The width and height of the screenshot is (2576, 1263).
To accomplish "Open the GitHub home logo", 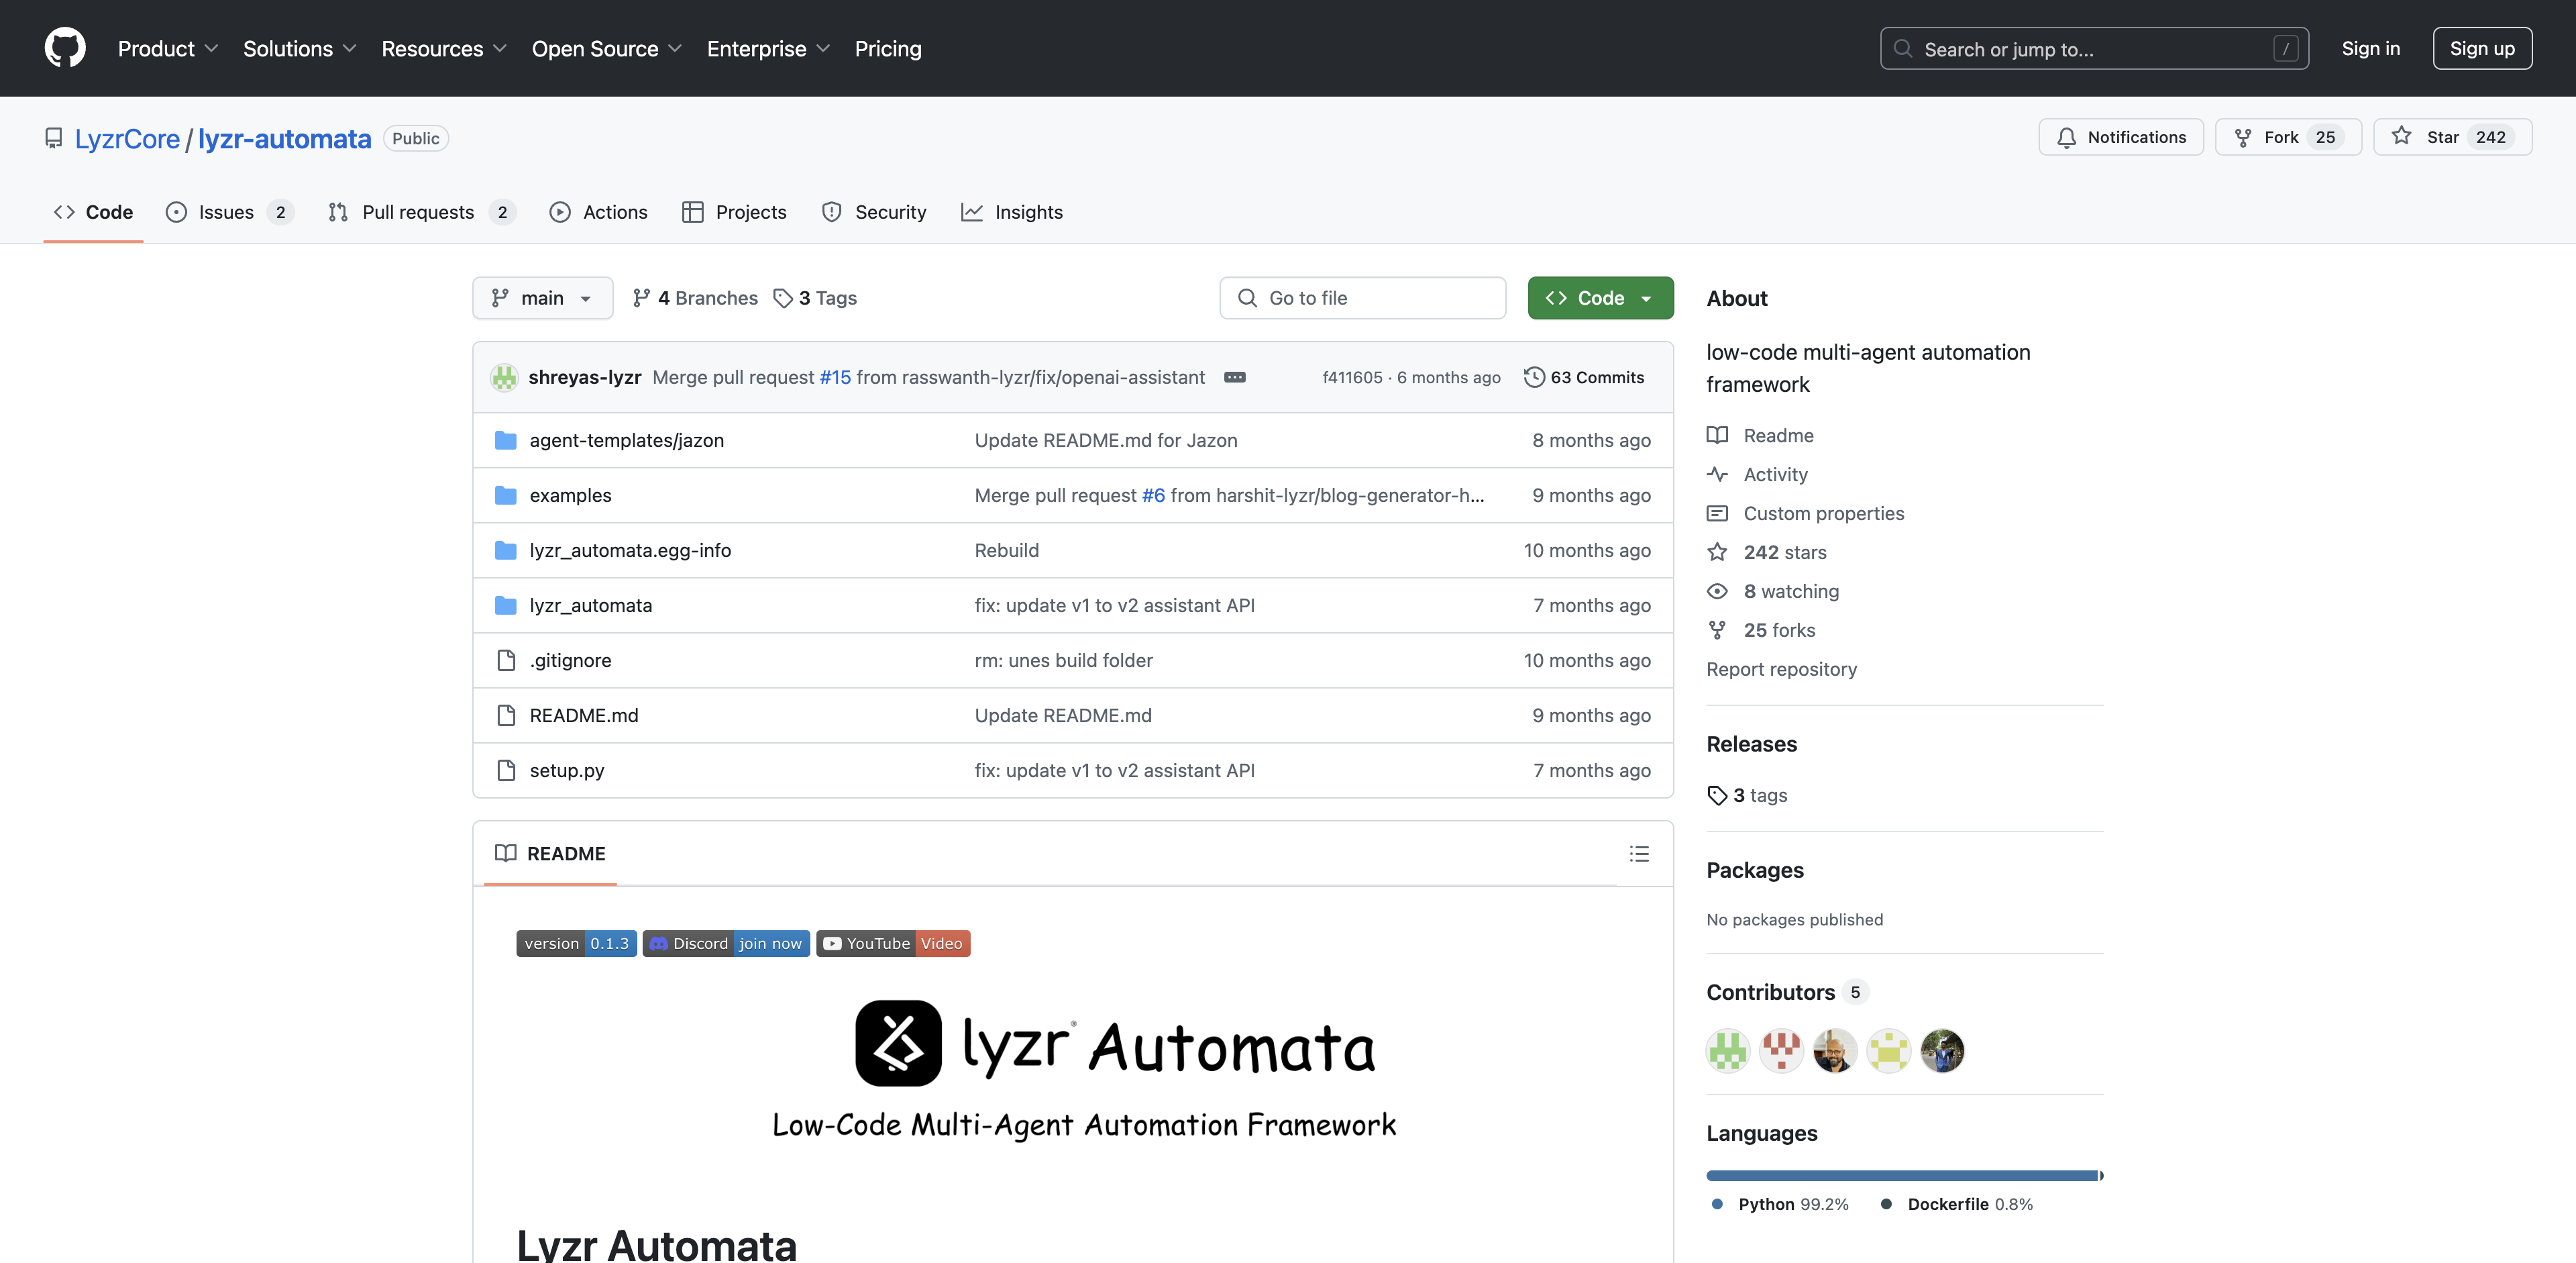I will pos(65,48).
